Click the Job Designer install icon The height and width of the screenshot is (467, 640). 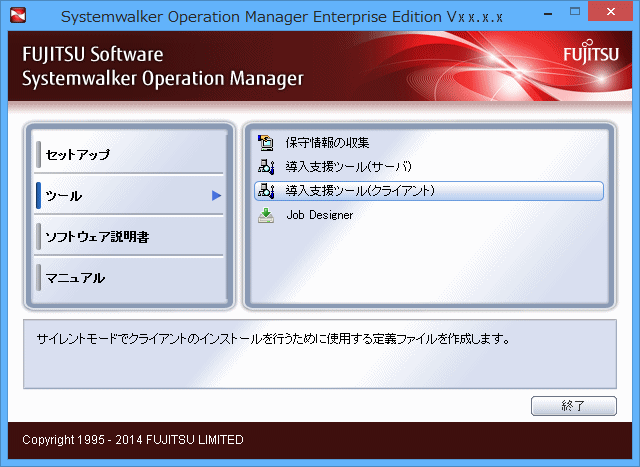[266, 215]
